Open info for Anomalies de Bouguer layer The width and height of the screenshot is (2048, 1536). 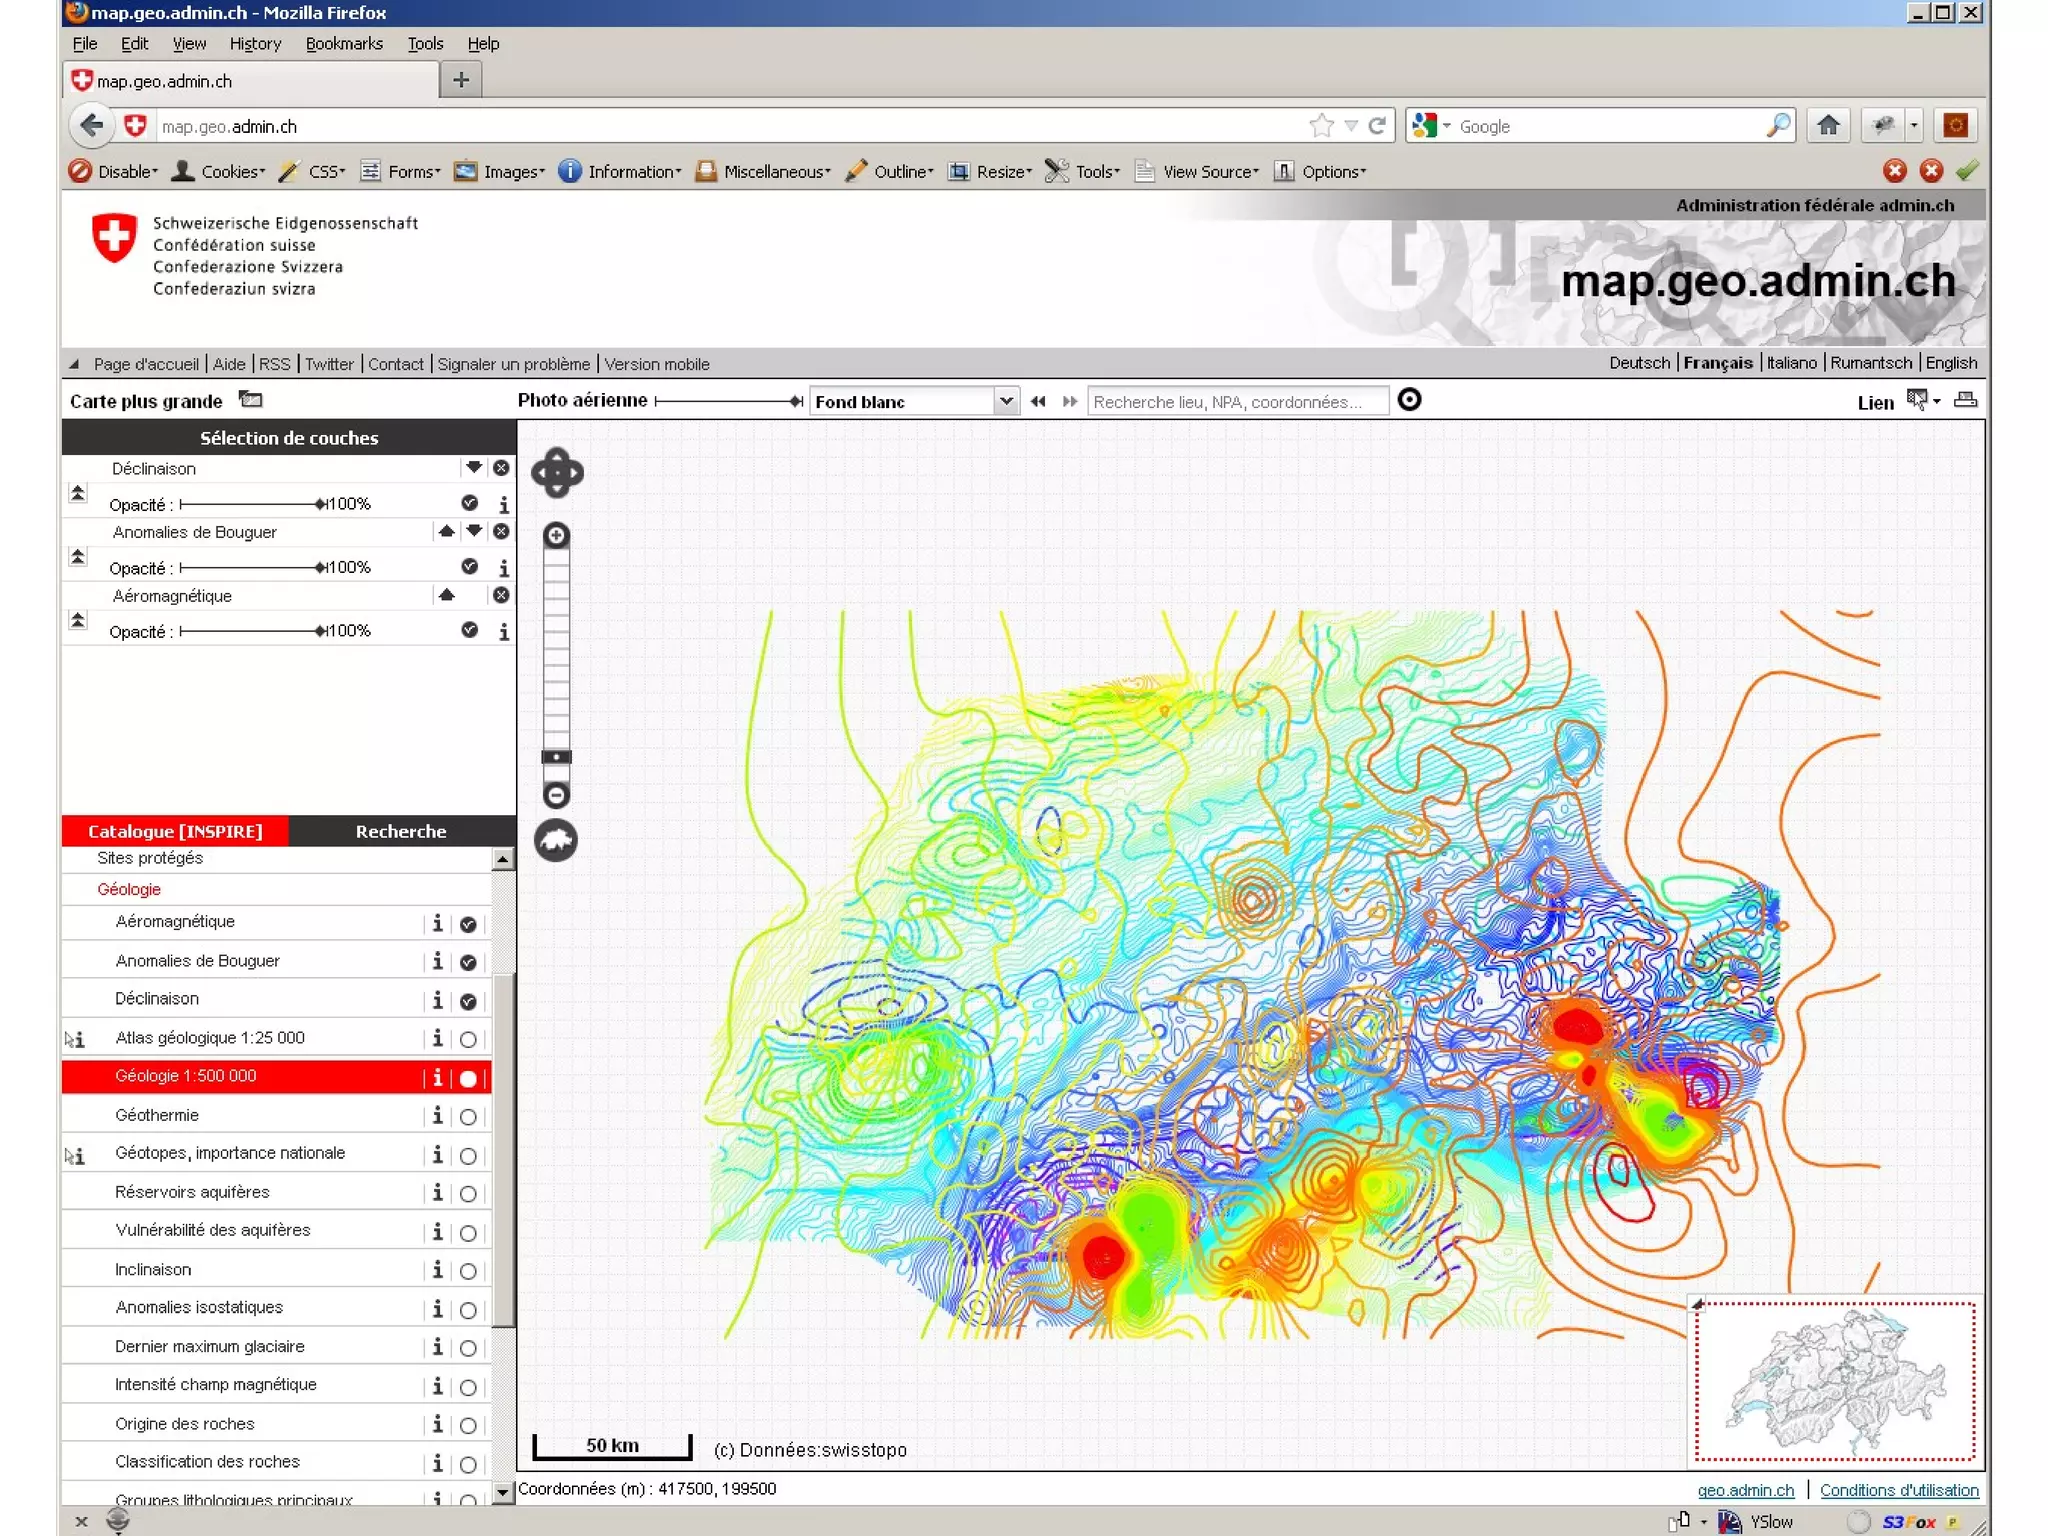[504, 568]
